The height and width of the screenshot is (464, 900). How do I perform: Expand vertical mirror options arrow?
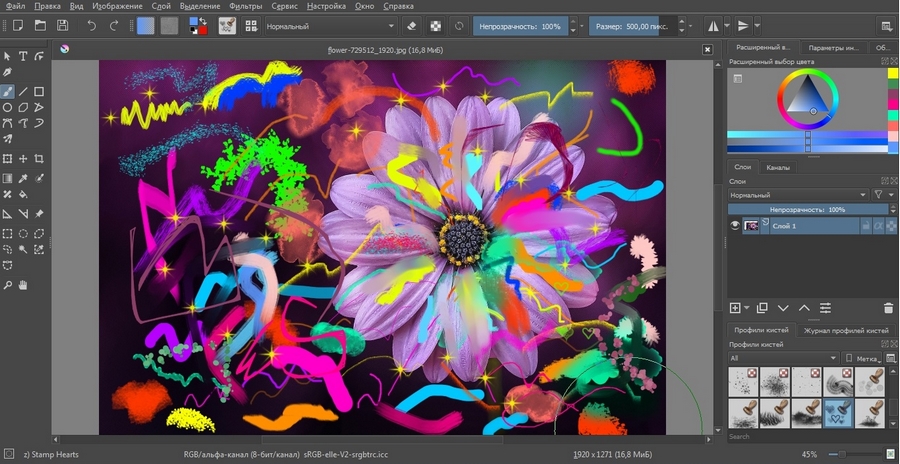[x=758, y=26]
